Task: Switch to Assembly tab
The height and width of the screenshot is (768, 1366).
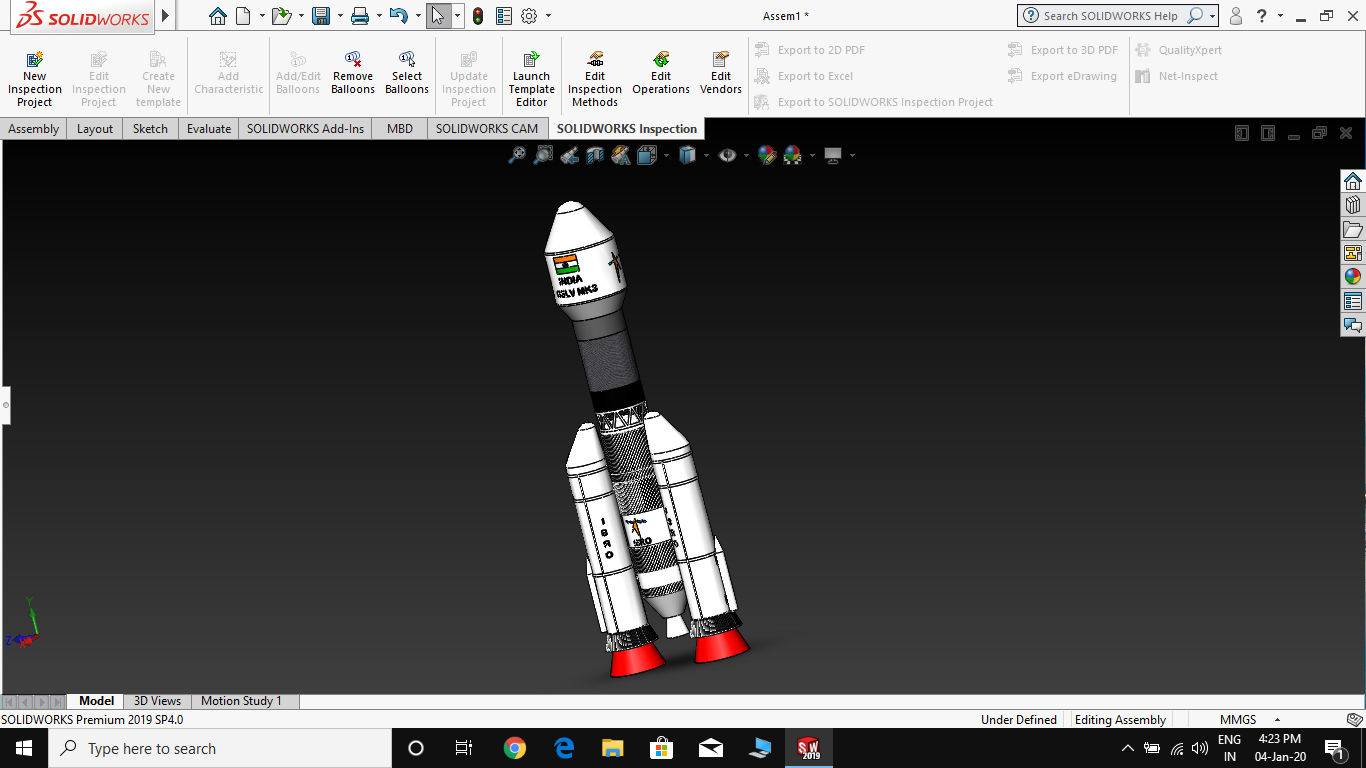Action: click(34, 128)
